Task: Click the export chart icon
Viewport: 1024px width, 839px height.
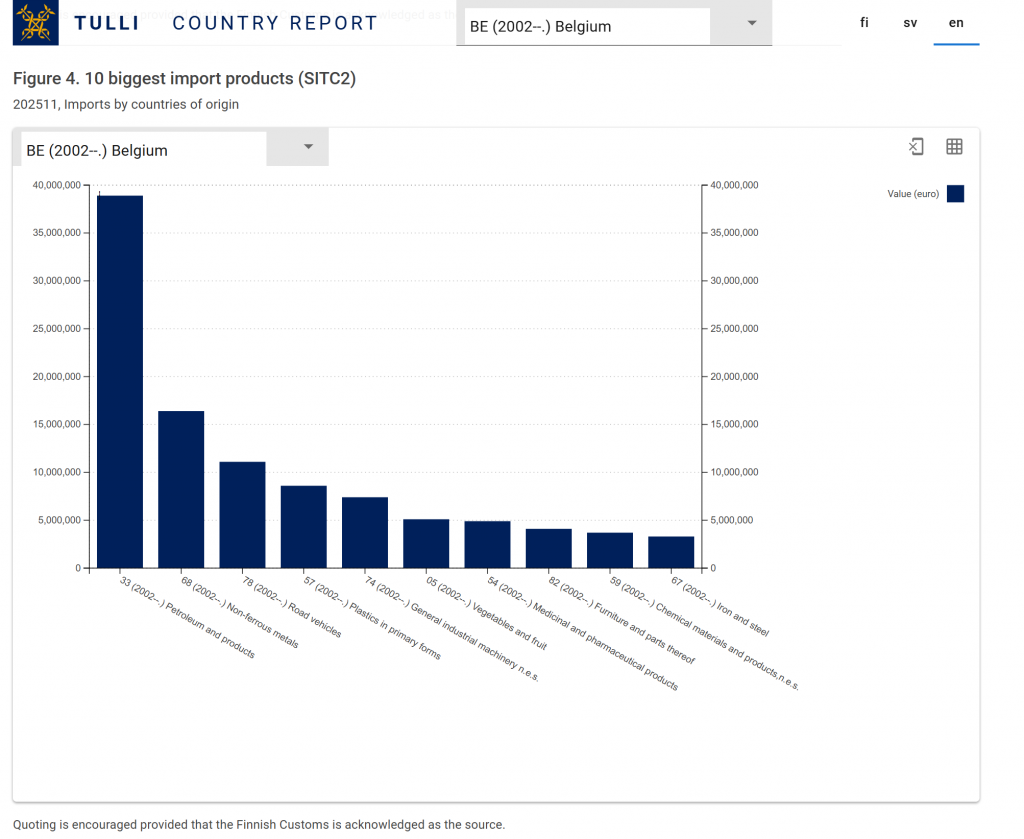Action: (916, 147)
